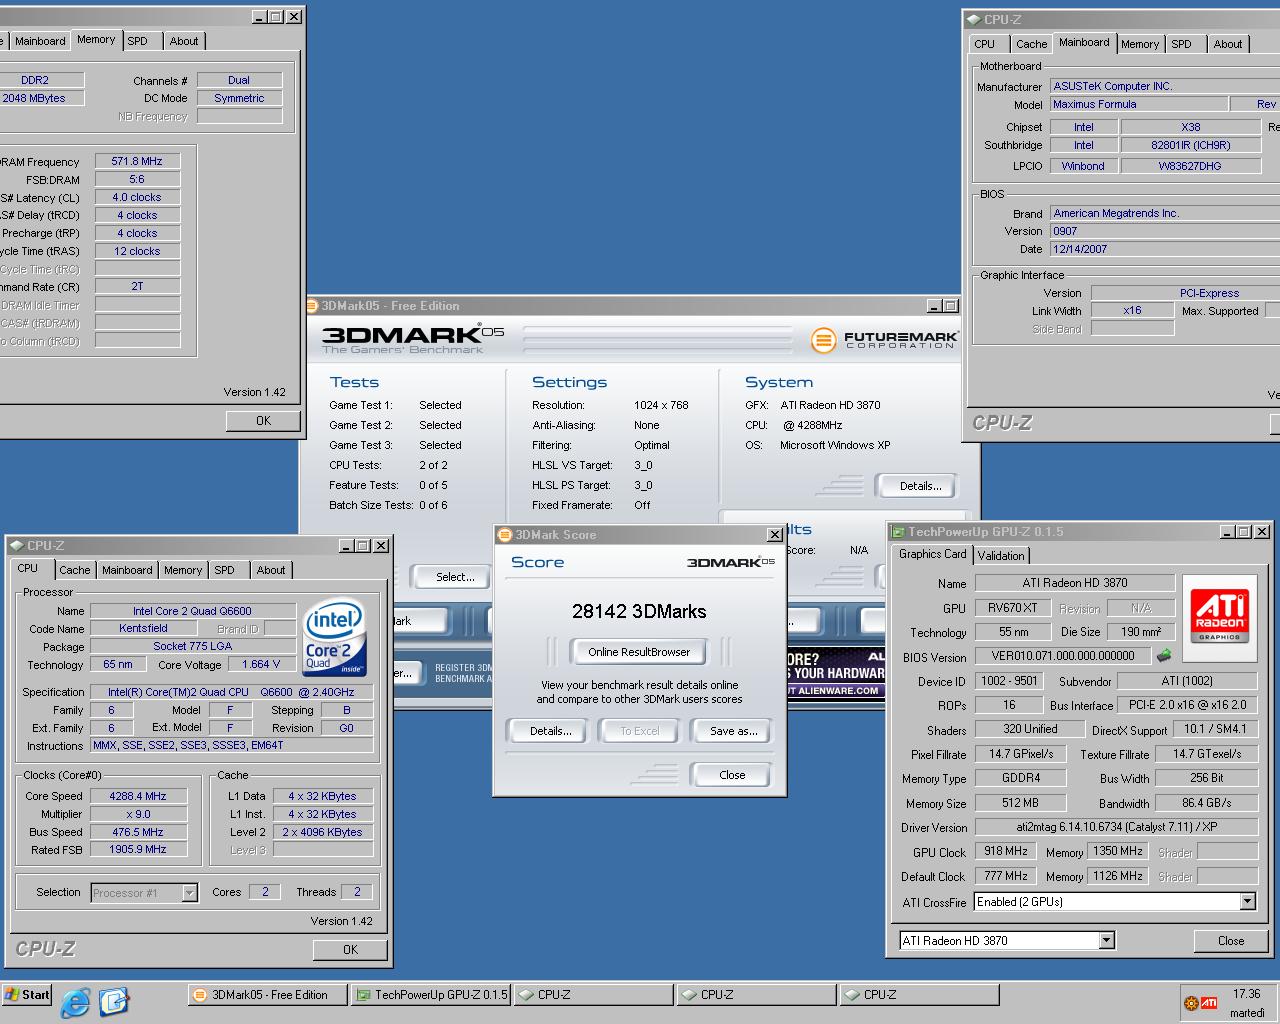The height and width of the screenshot is (1024, 1280).
Task: Click the Save as... button
Action: pos(733,731)
